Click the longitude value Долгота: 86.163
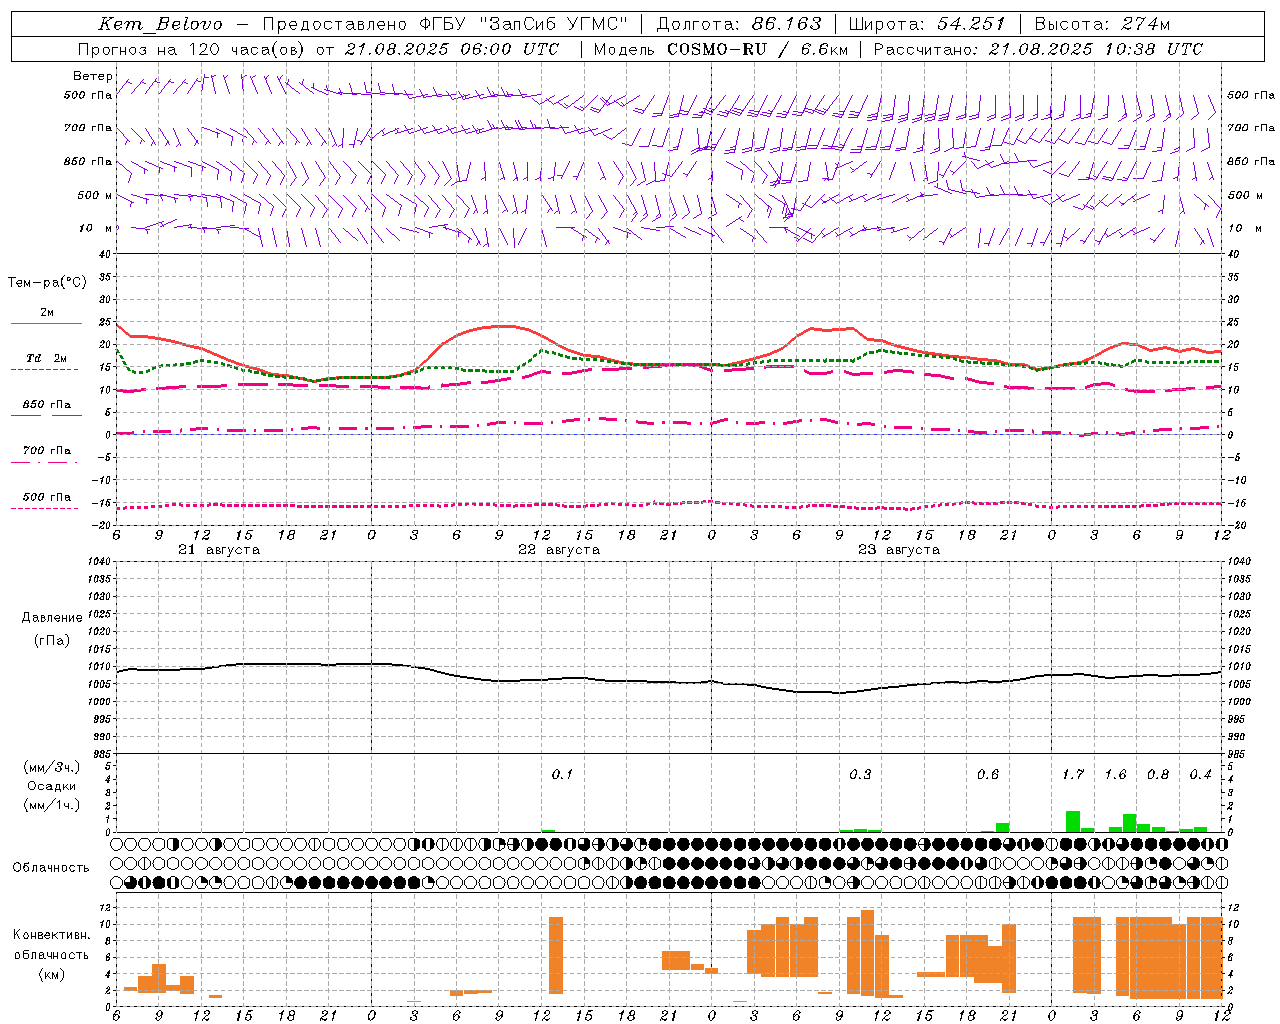Viewport: 1280px width, 1024px height. click(739, 24)
